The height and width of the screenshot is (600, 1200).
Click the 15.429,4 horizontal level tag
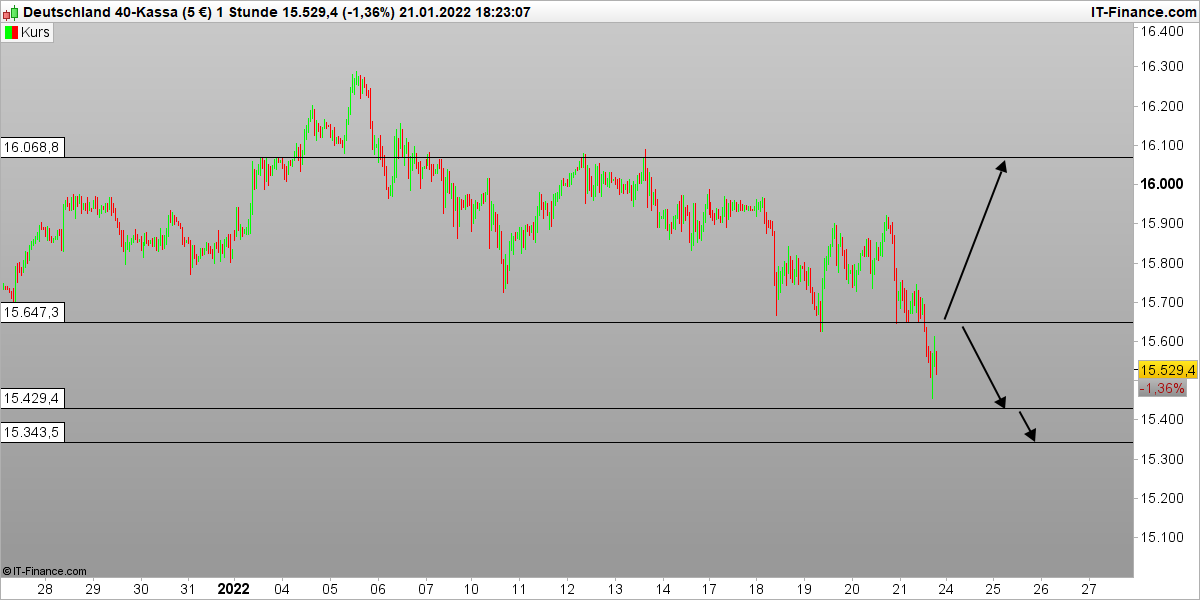click(x=32, y=398)
